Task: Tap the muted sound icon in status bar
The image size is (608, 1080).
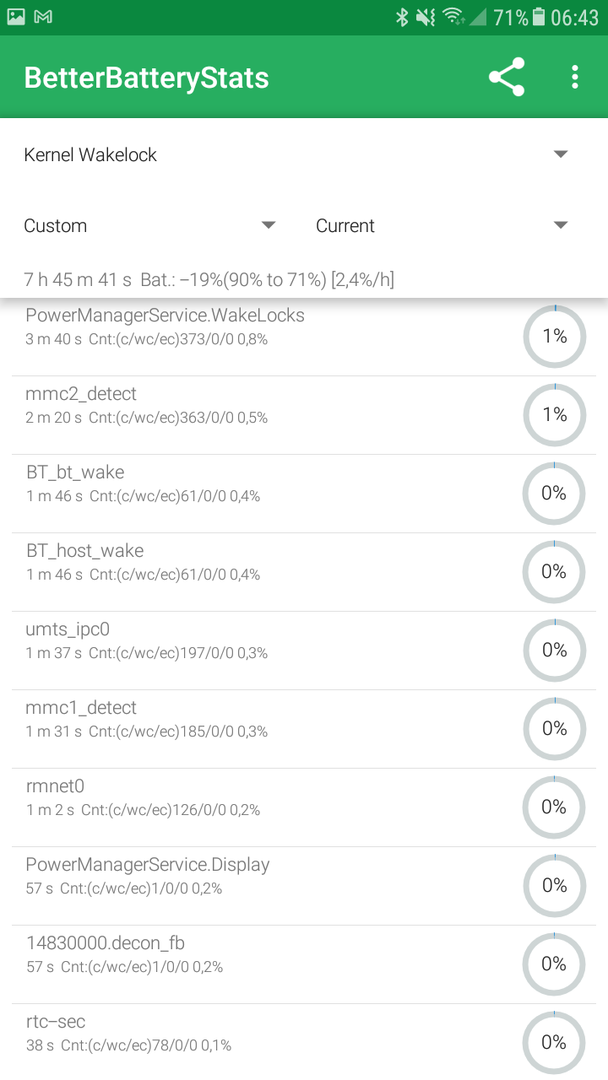Action: click(x=426, y=17)
